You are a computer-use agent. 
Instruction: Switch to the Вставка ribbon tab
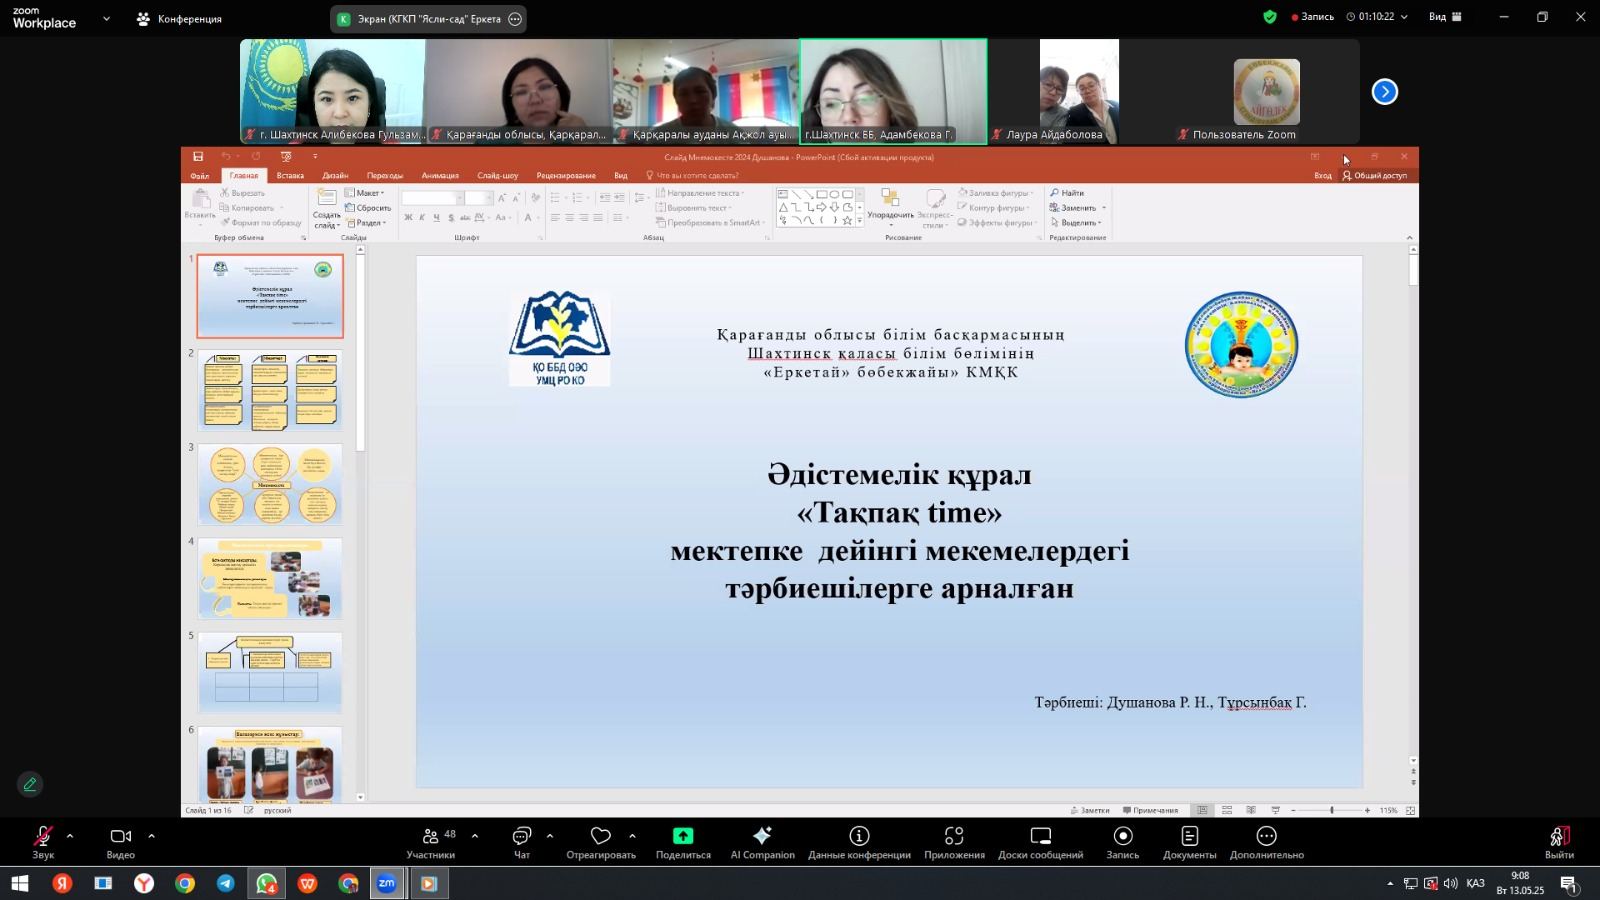(290, 174)
